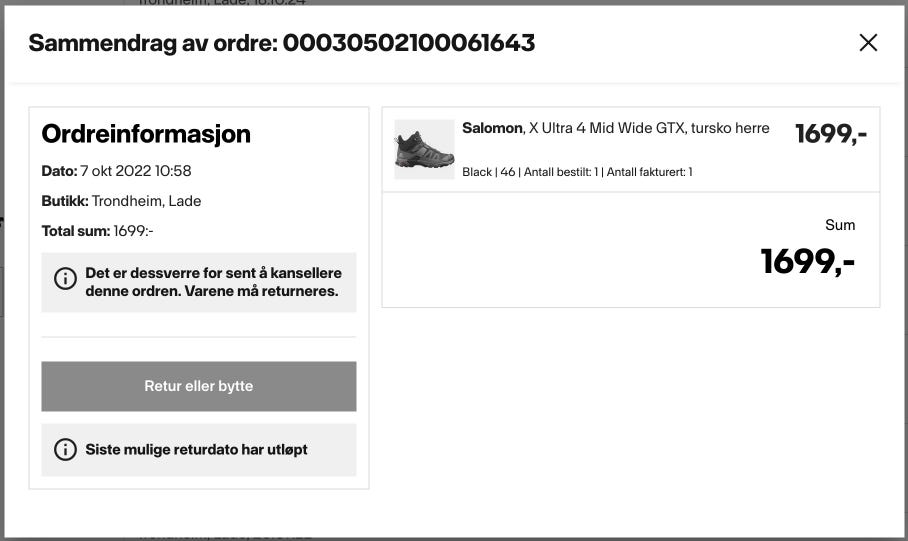Click the product row price 1699,-
The image size is (908, 541).
(x=830, y=134)
